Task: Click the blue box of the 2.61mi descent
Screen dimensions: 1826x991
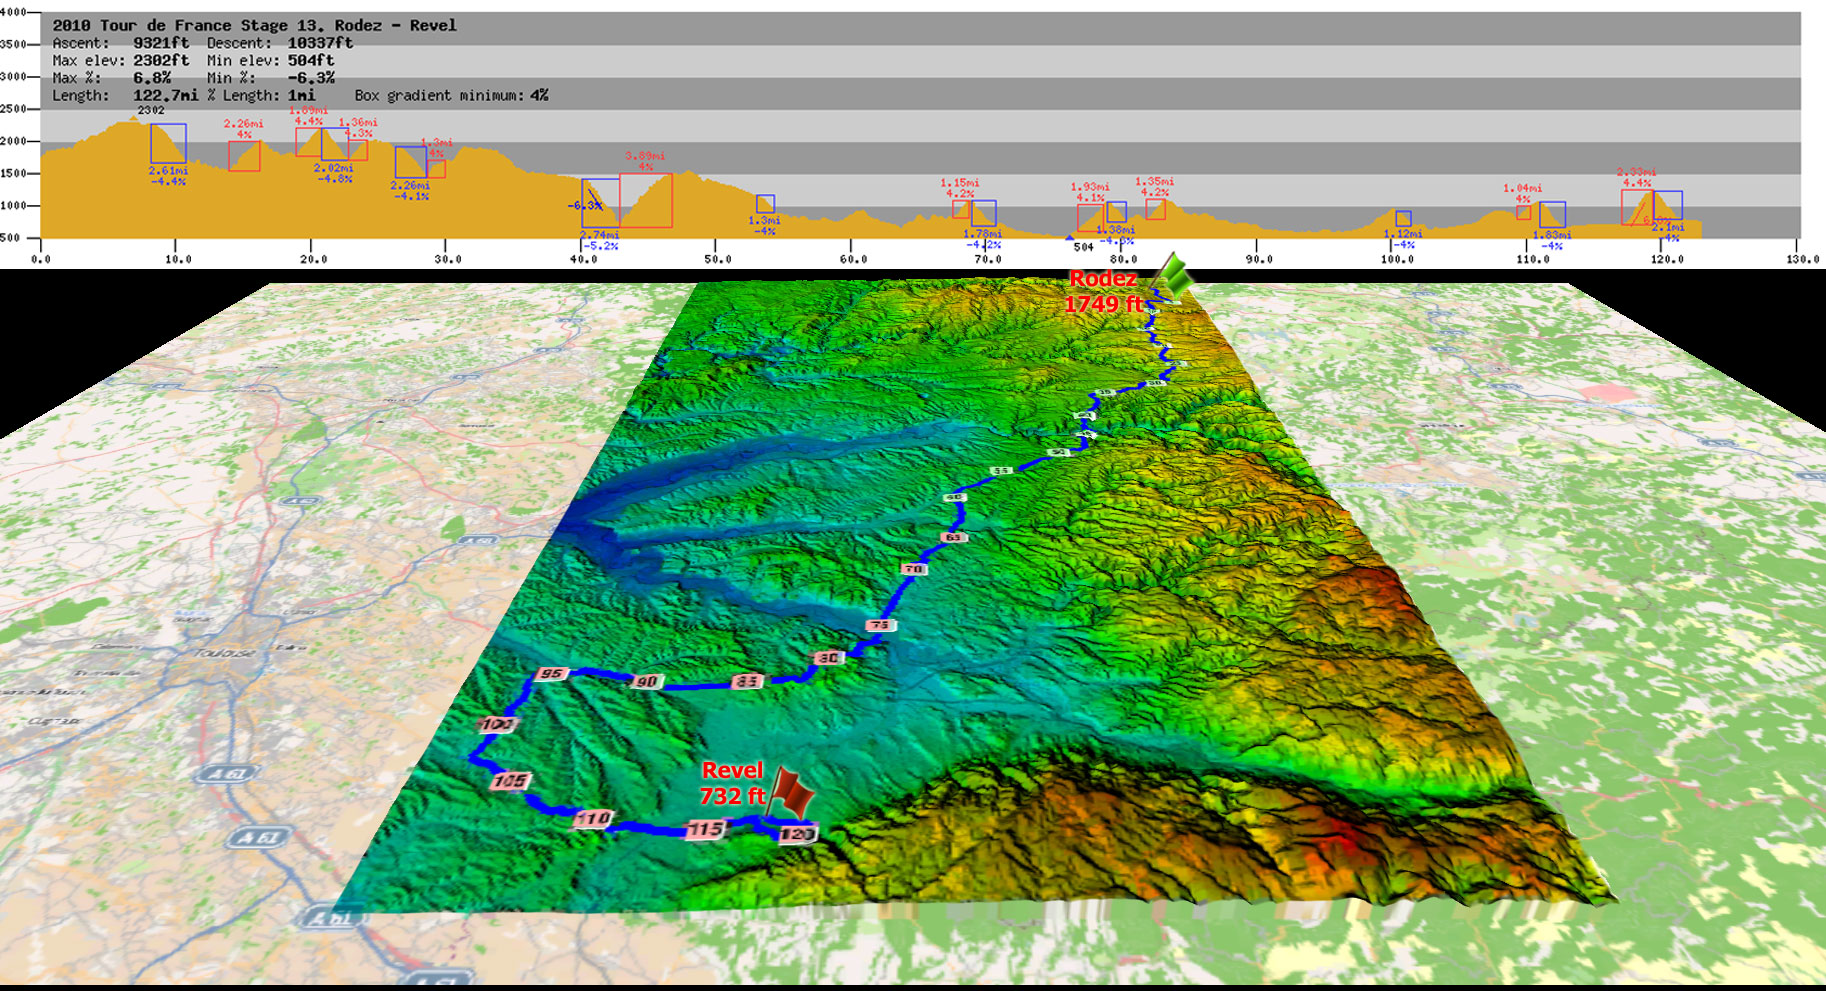Action: coord(168,143)
